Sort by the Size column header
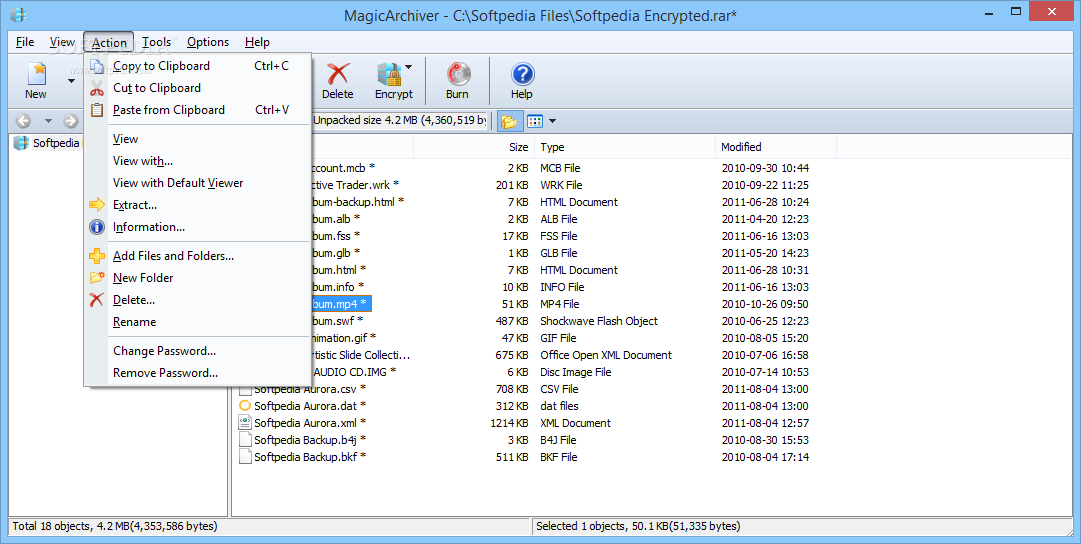Screen dimensions: 1081x544 point(474,147)
